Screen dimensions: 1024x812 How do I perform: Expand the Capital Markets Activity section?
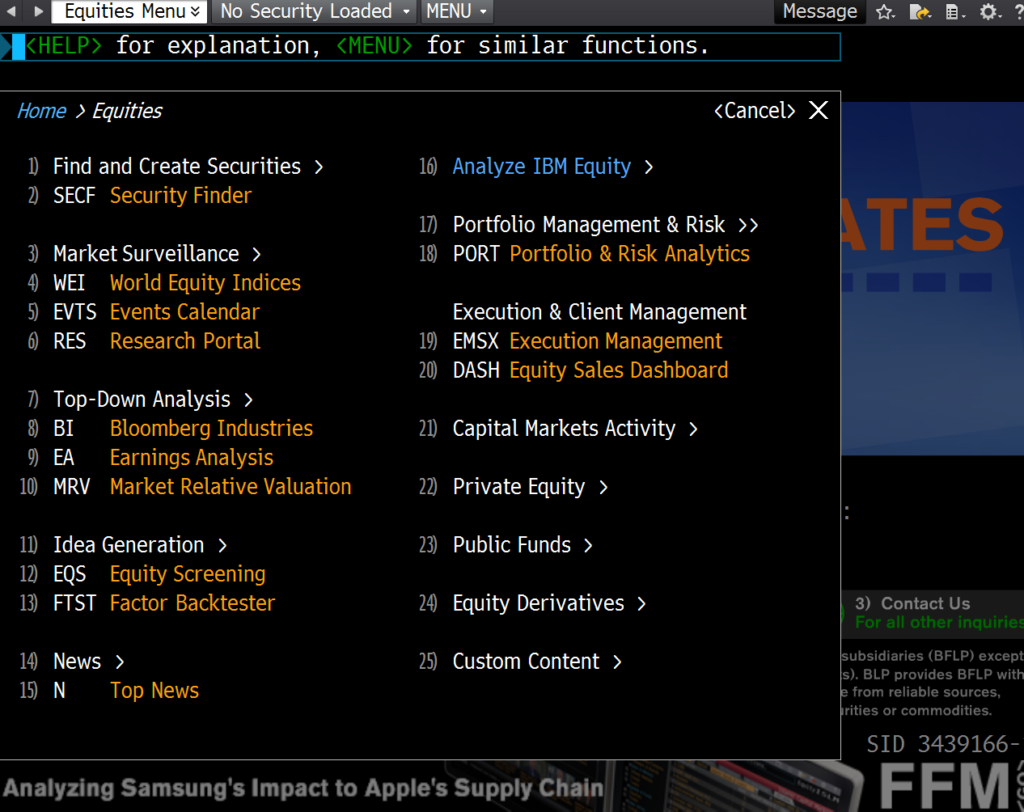[x=565, y=428]
